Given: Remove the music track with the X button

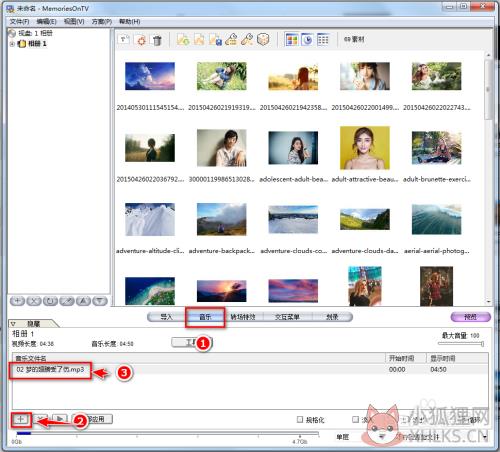Looking at the screenshot, I should point(41,419).
